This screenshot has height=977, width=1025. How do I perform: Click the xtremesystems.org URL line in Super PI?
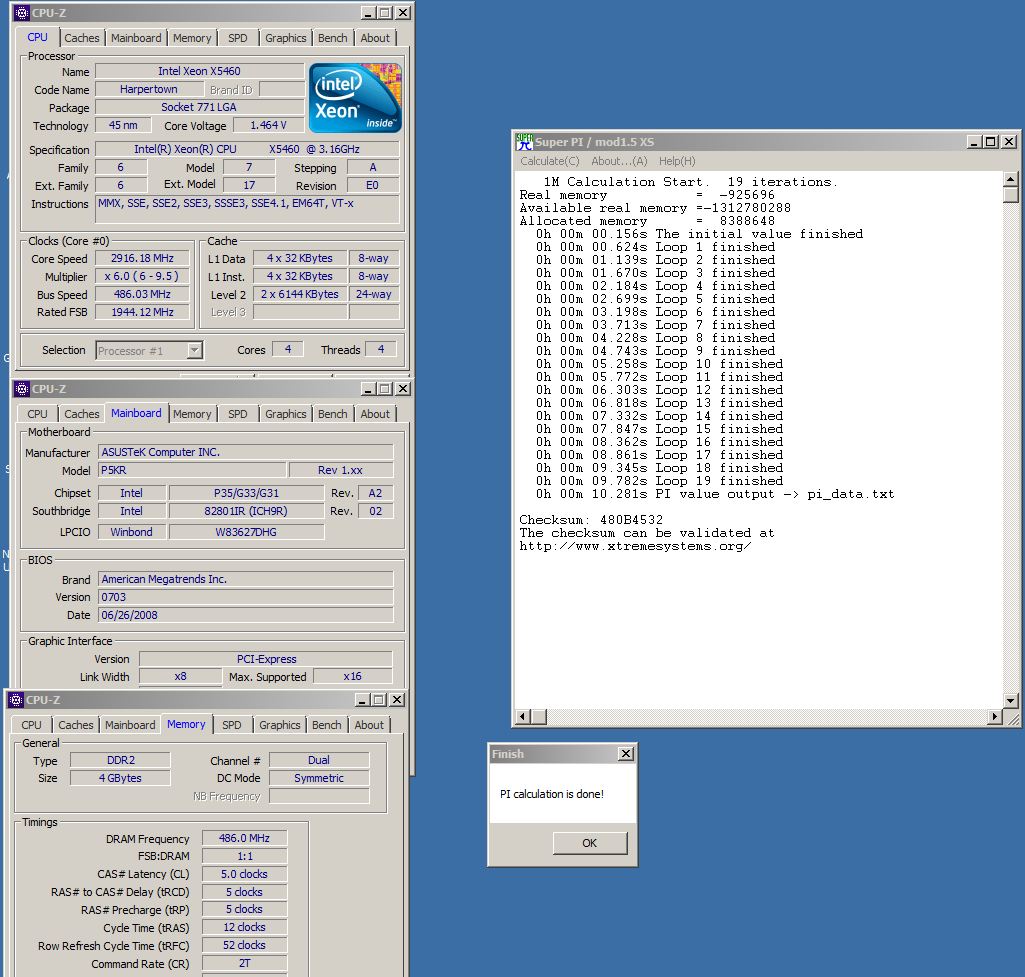pos(635,546)
